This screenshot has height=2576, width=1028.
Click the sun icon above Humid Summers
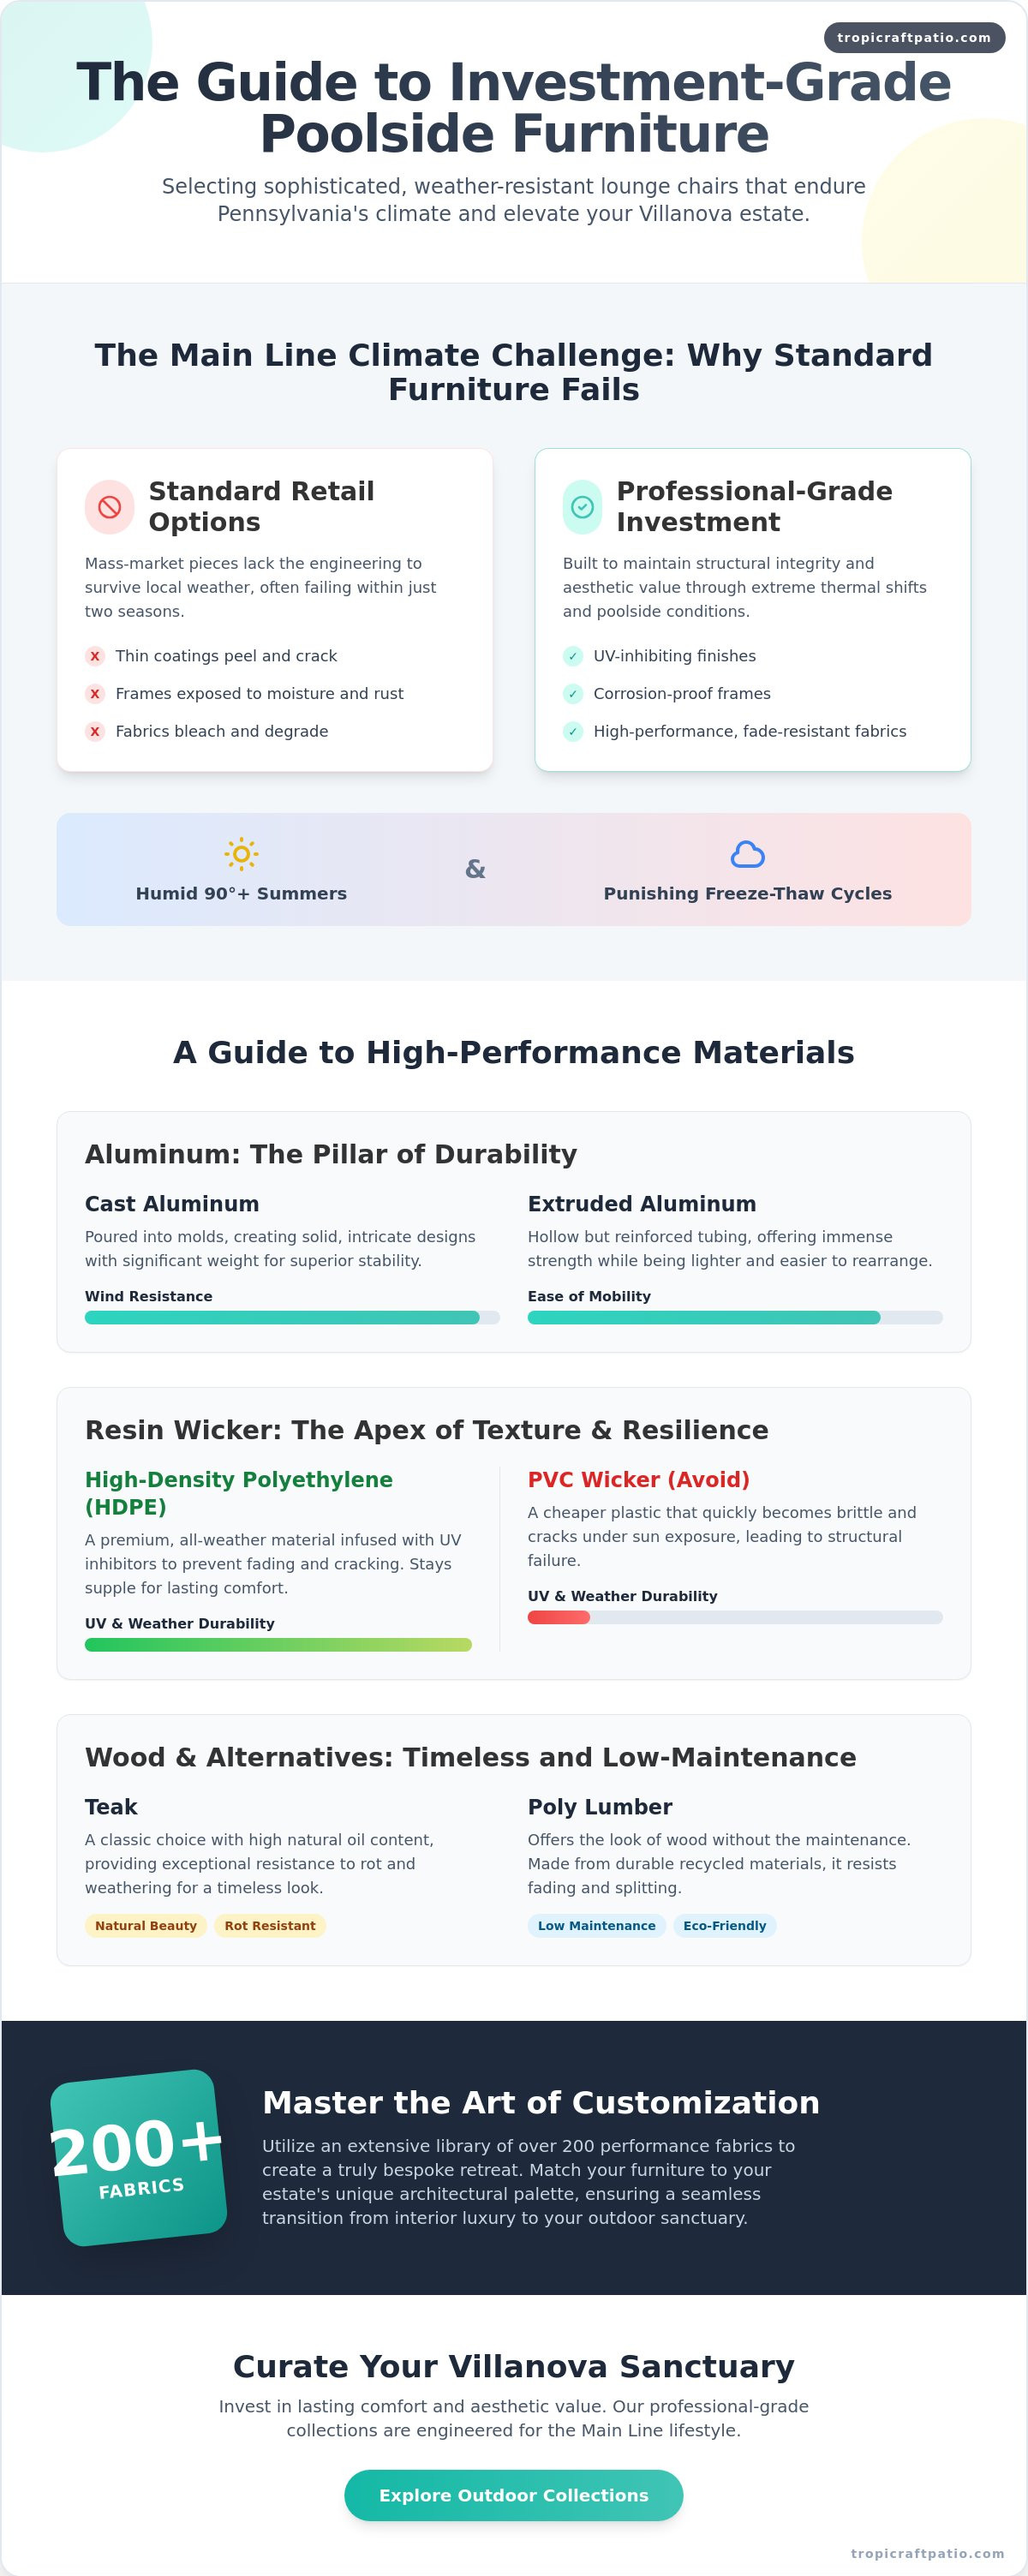click(241, 854)
